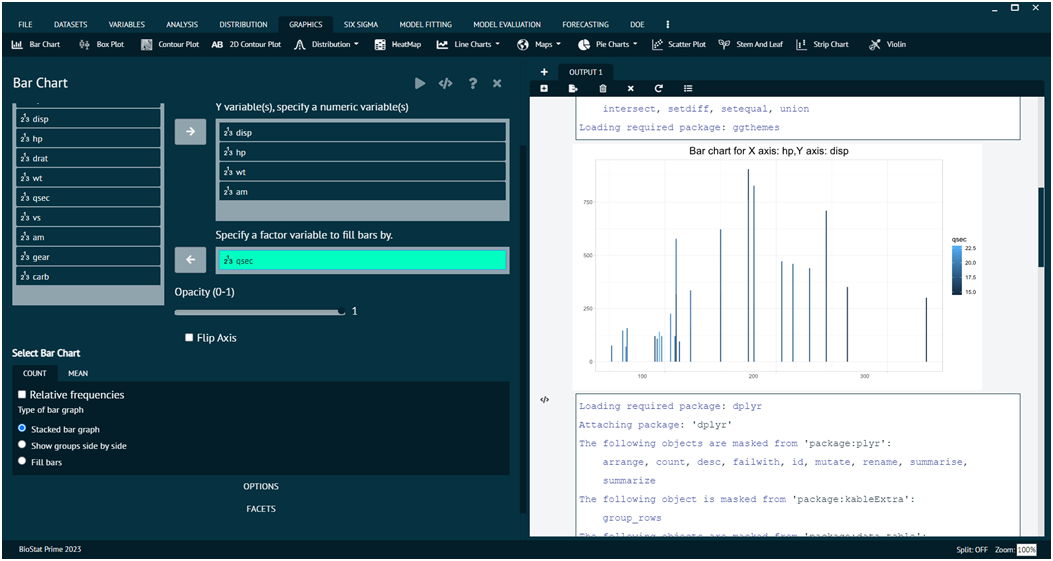Image resolution: width=1053 pixels, height=561 pixels.
Task: Click the bar chart plot in output
Action: (x=777, y=267)
